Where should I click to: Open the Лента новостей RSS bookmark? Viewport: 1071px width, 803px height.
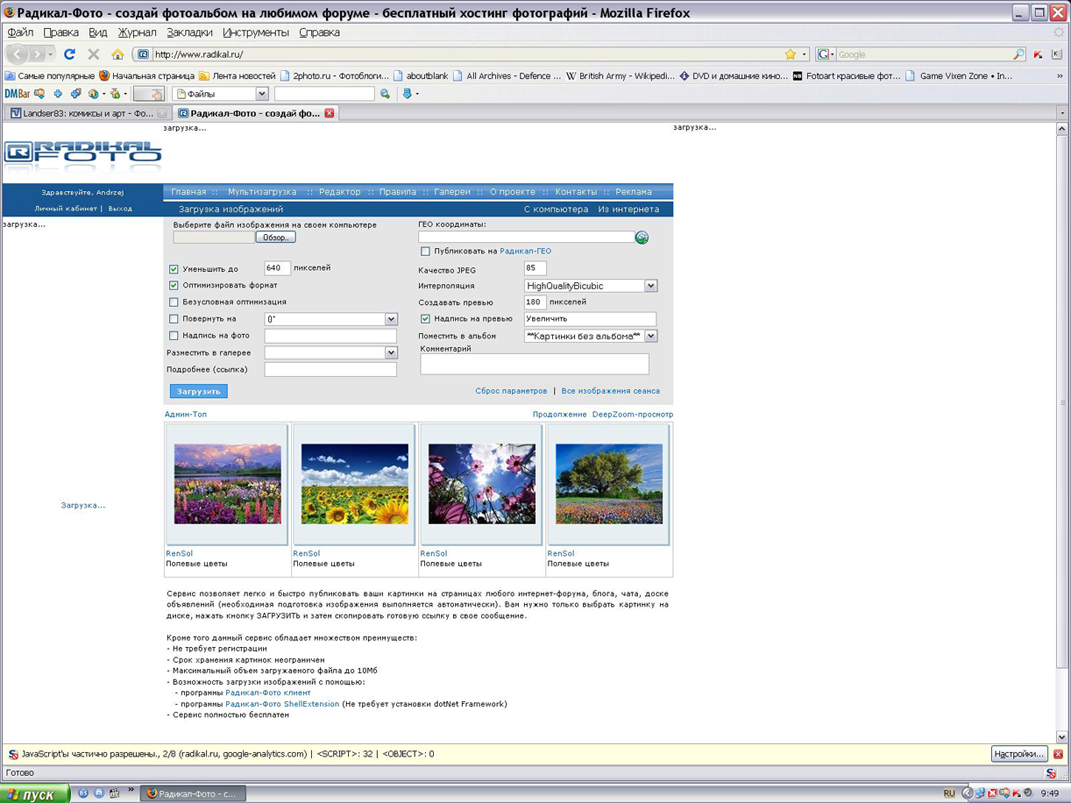coord(237,76)
